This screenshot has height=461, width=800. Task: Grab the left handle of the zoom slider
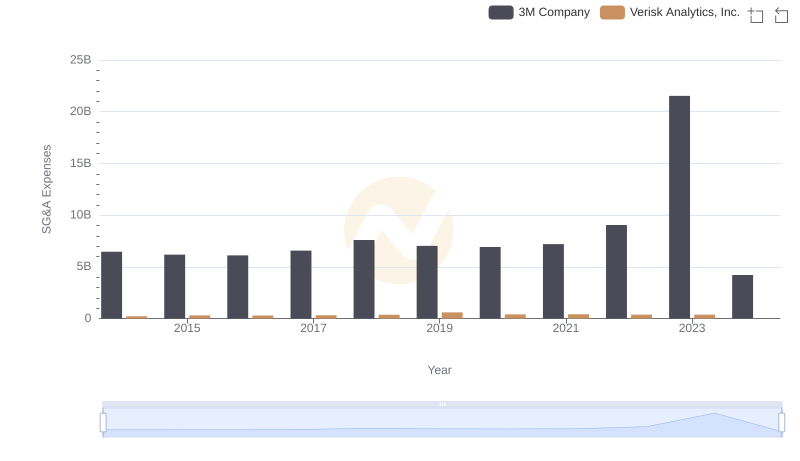pyautogui.click(x=103, y=423)
